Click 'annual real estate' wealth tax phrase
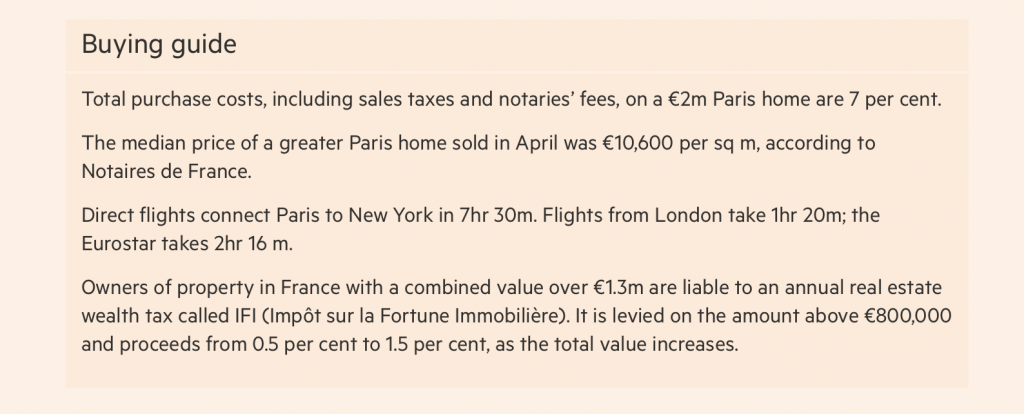 pos(863,287)
